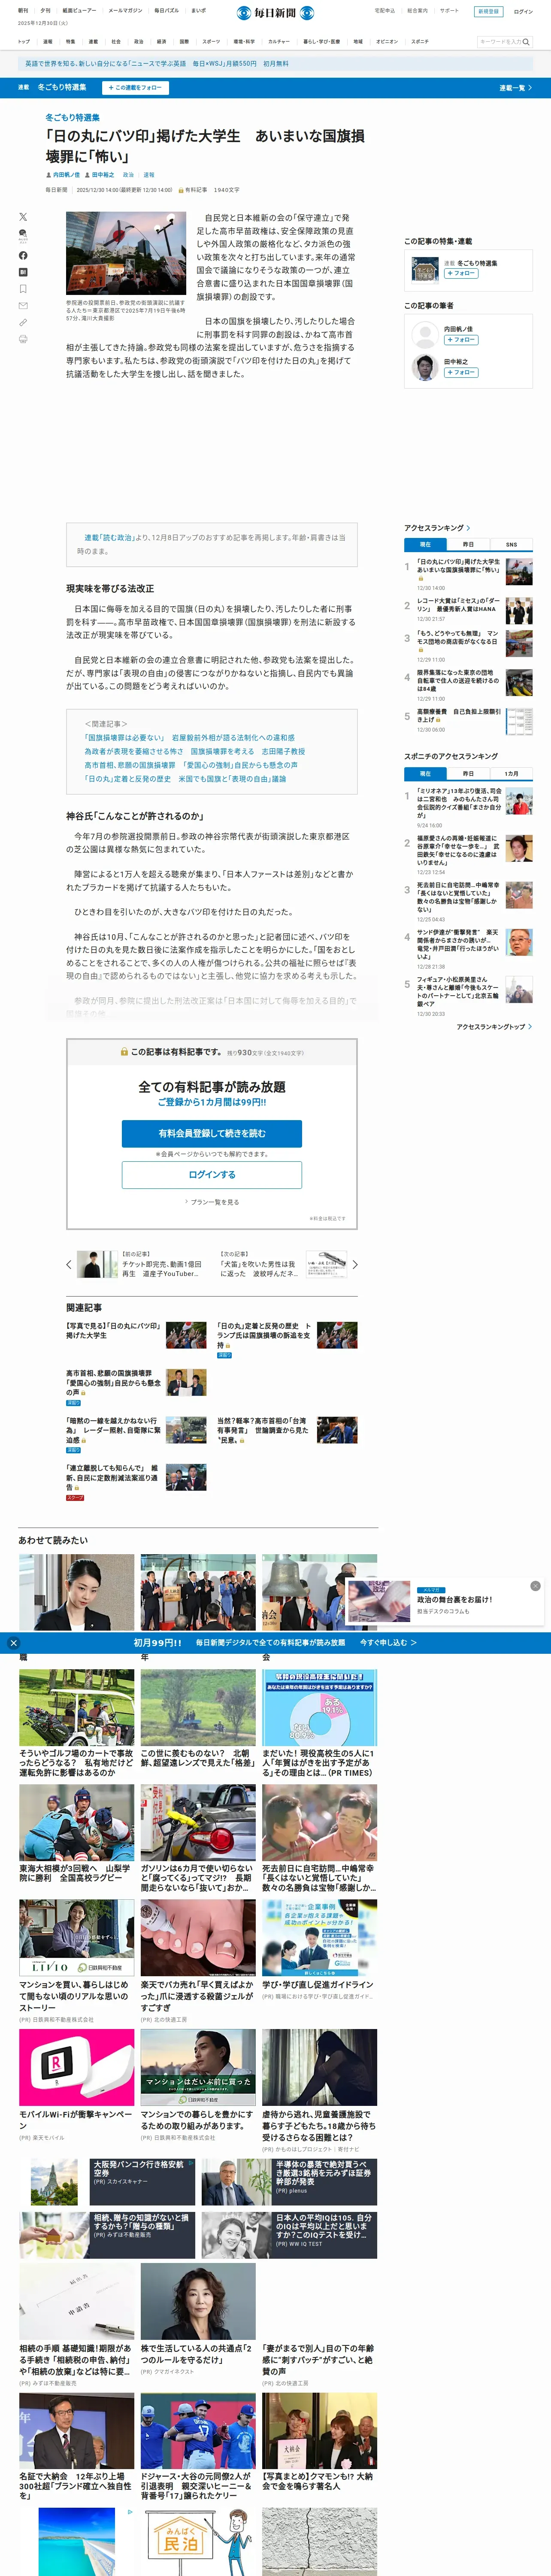
Task: Select SNS tab in access ranking
Action: tap(511, 544)
